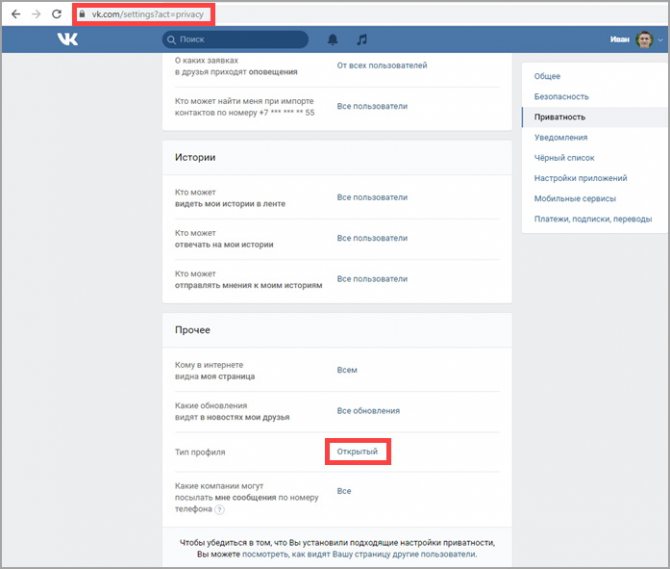Screen dimensions: 670x569
Task: Open the Уведомления settings section
Action: pos(561,138)
